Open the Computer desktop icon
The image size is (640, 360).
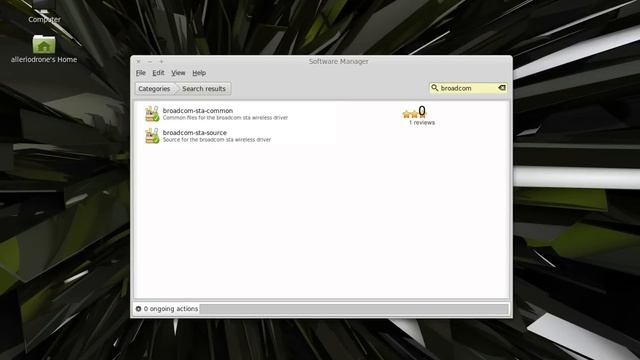click(x=44, y=12)
